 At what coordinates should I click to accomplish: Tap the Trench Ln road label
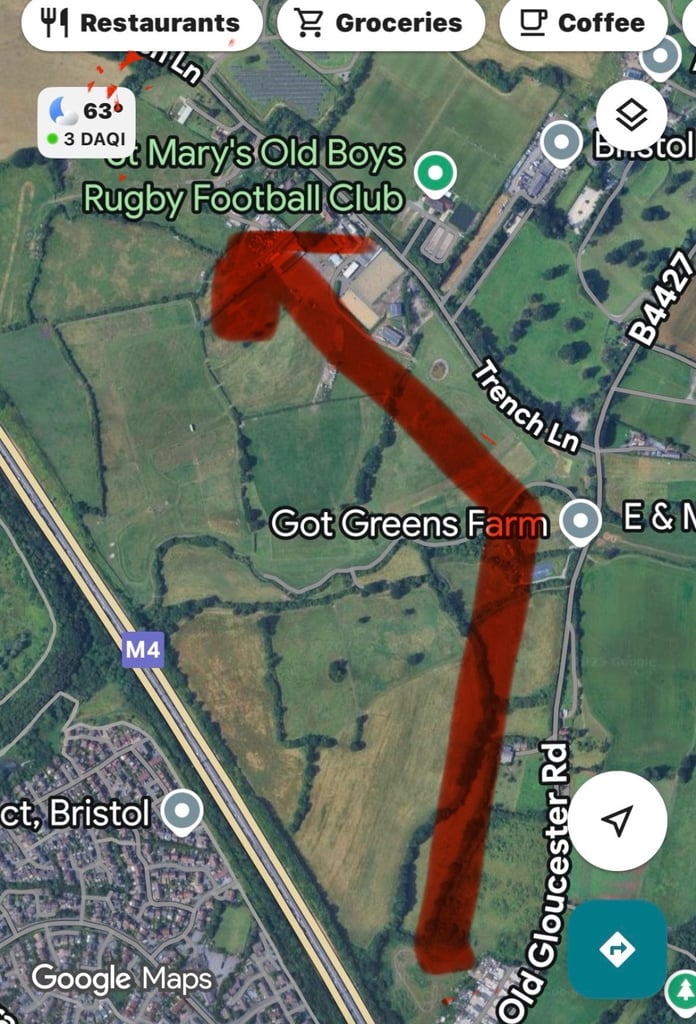(527, 407)
